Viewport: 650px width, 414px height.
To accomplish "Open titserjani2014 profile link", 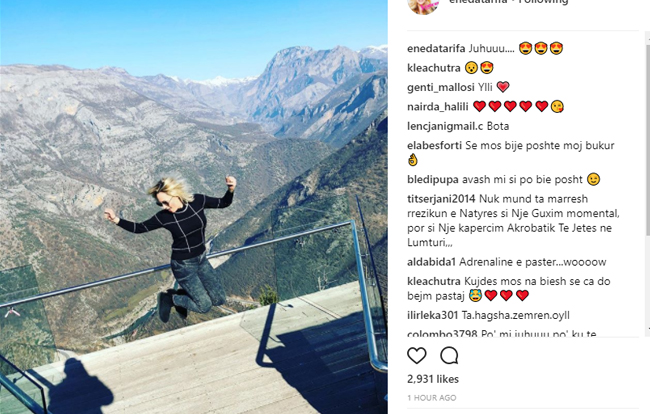I will 441,199.
